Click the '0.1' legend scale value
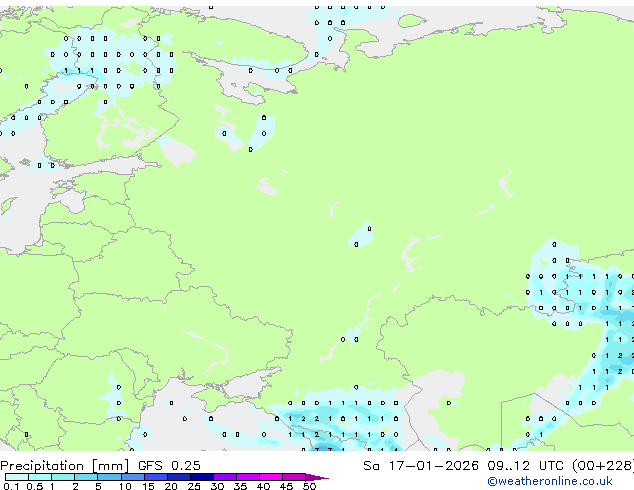The width and height of the screenshot is (634, 490). [11, 486]
